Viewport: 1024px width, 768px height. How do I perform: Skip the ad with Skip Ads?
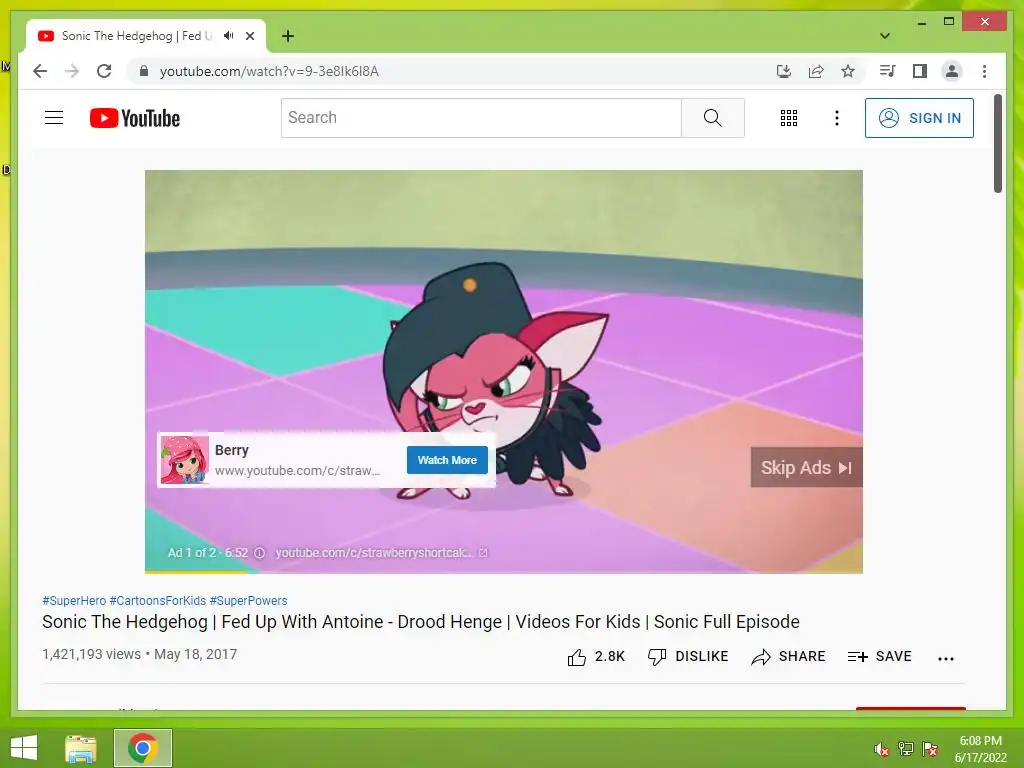tap(807, 468)
